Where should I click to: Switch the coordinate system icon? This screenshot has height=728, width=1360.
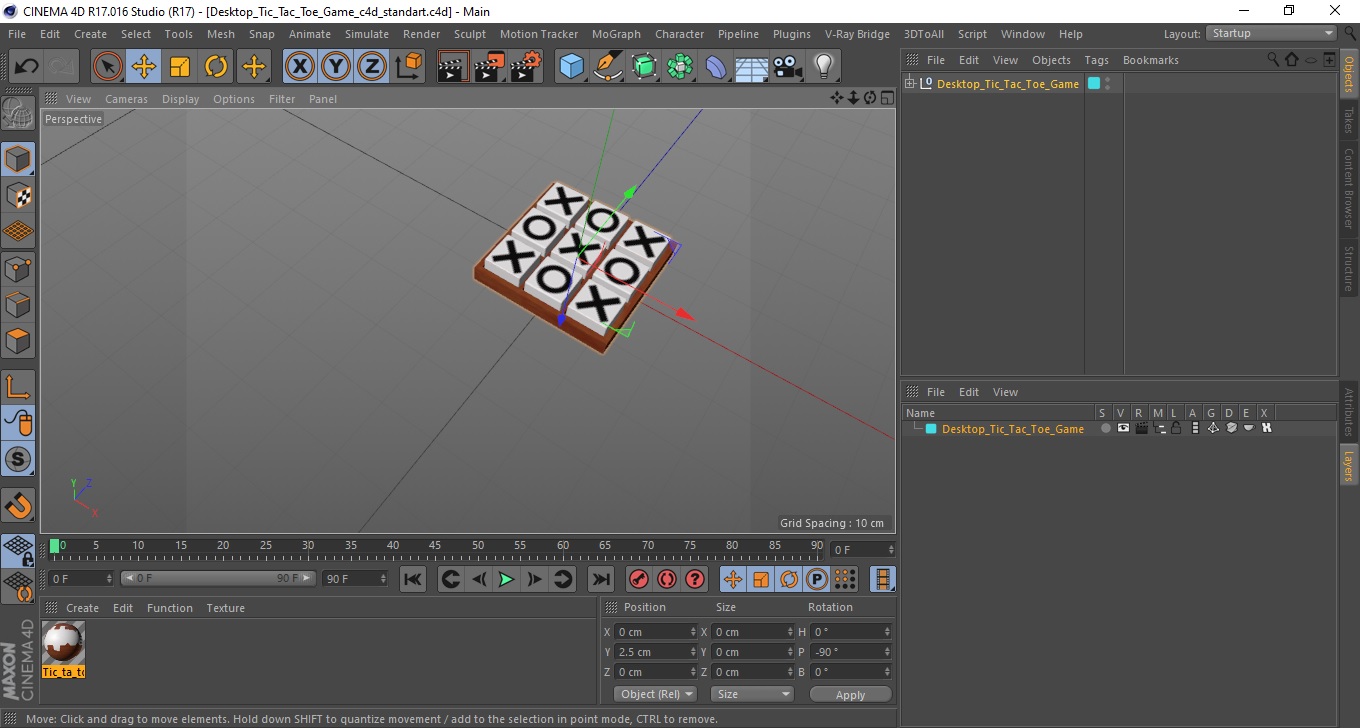[x=408, y=67]
